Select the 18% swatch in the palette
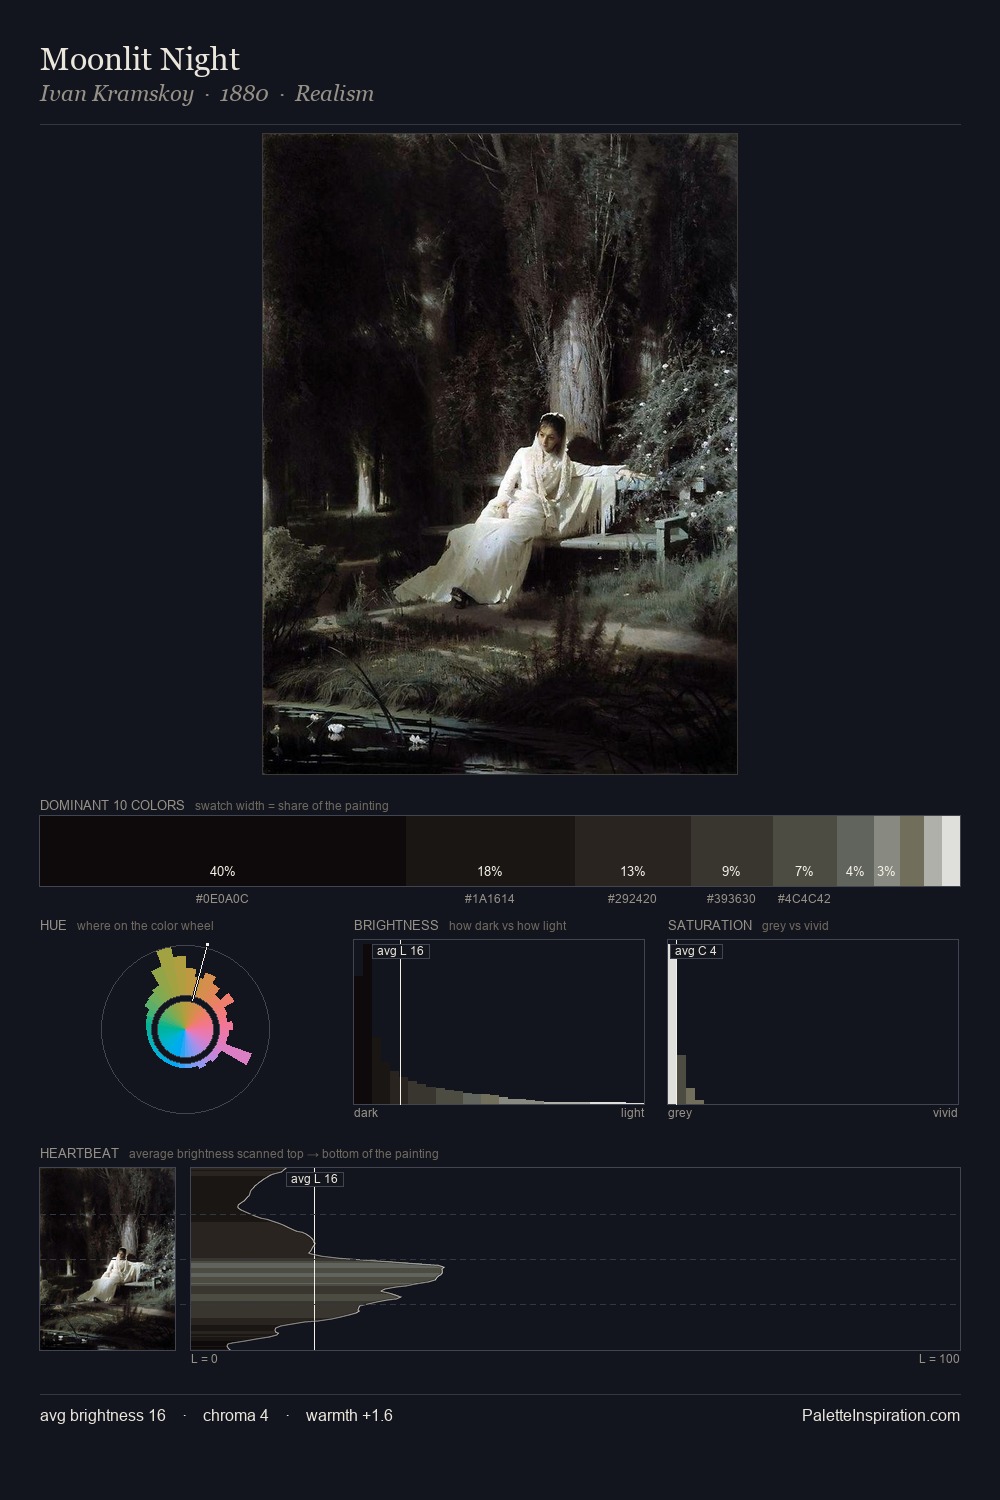Screen dimensions: 1000x1500 click(x=490, y=851)
